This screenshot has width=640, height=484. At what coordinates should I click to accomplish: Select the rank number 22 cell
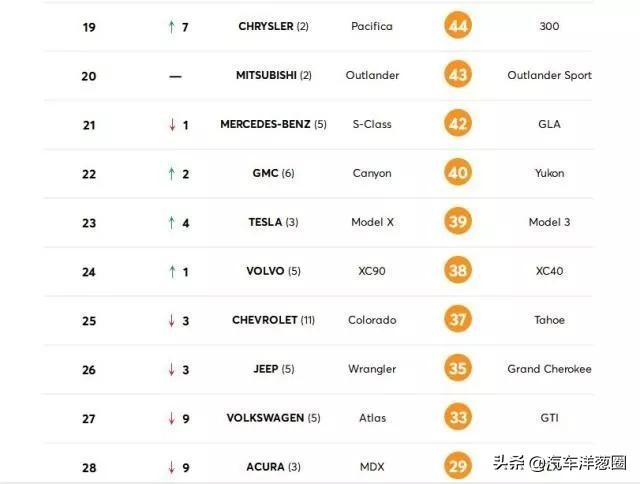point(89,173)
